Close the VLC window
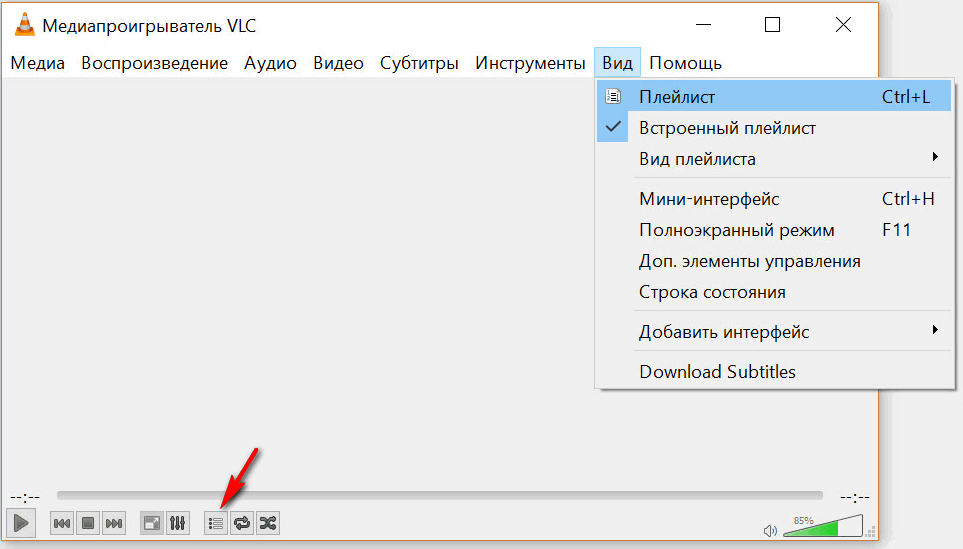This screenshot has width=963, height=549. (843, 25)
